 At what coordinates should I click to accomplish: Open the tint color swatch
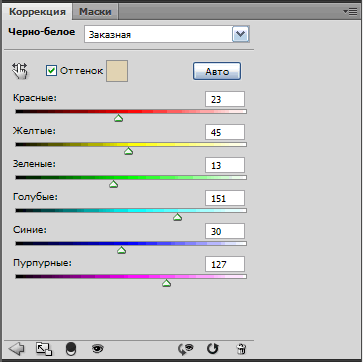[x=117, y=71]
